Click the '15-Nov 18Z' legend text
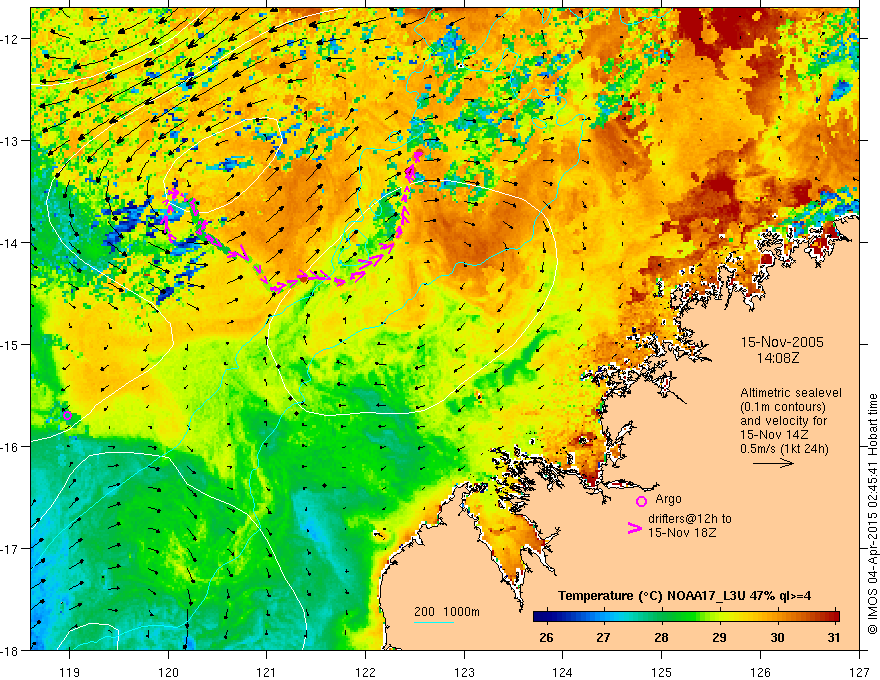Screen dimensions: 880x680 682,533
